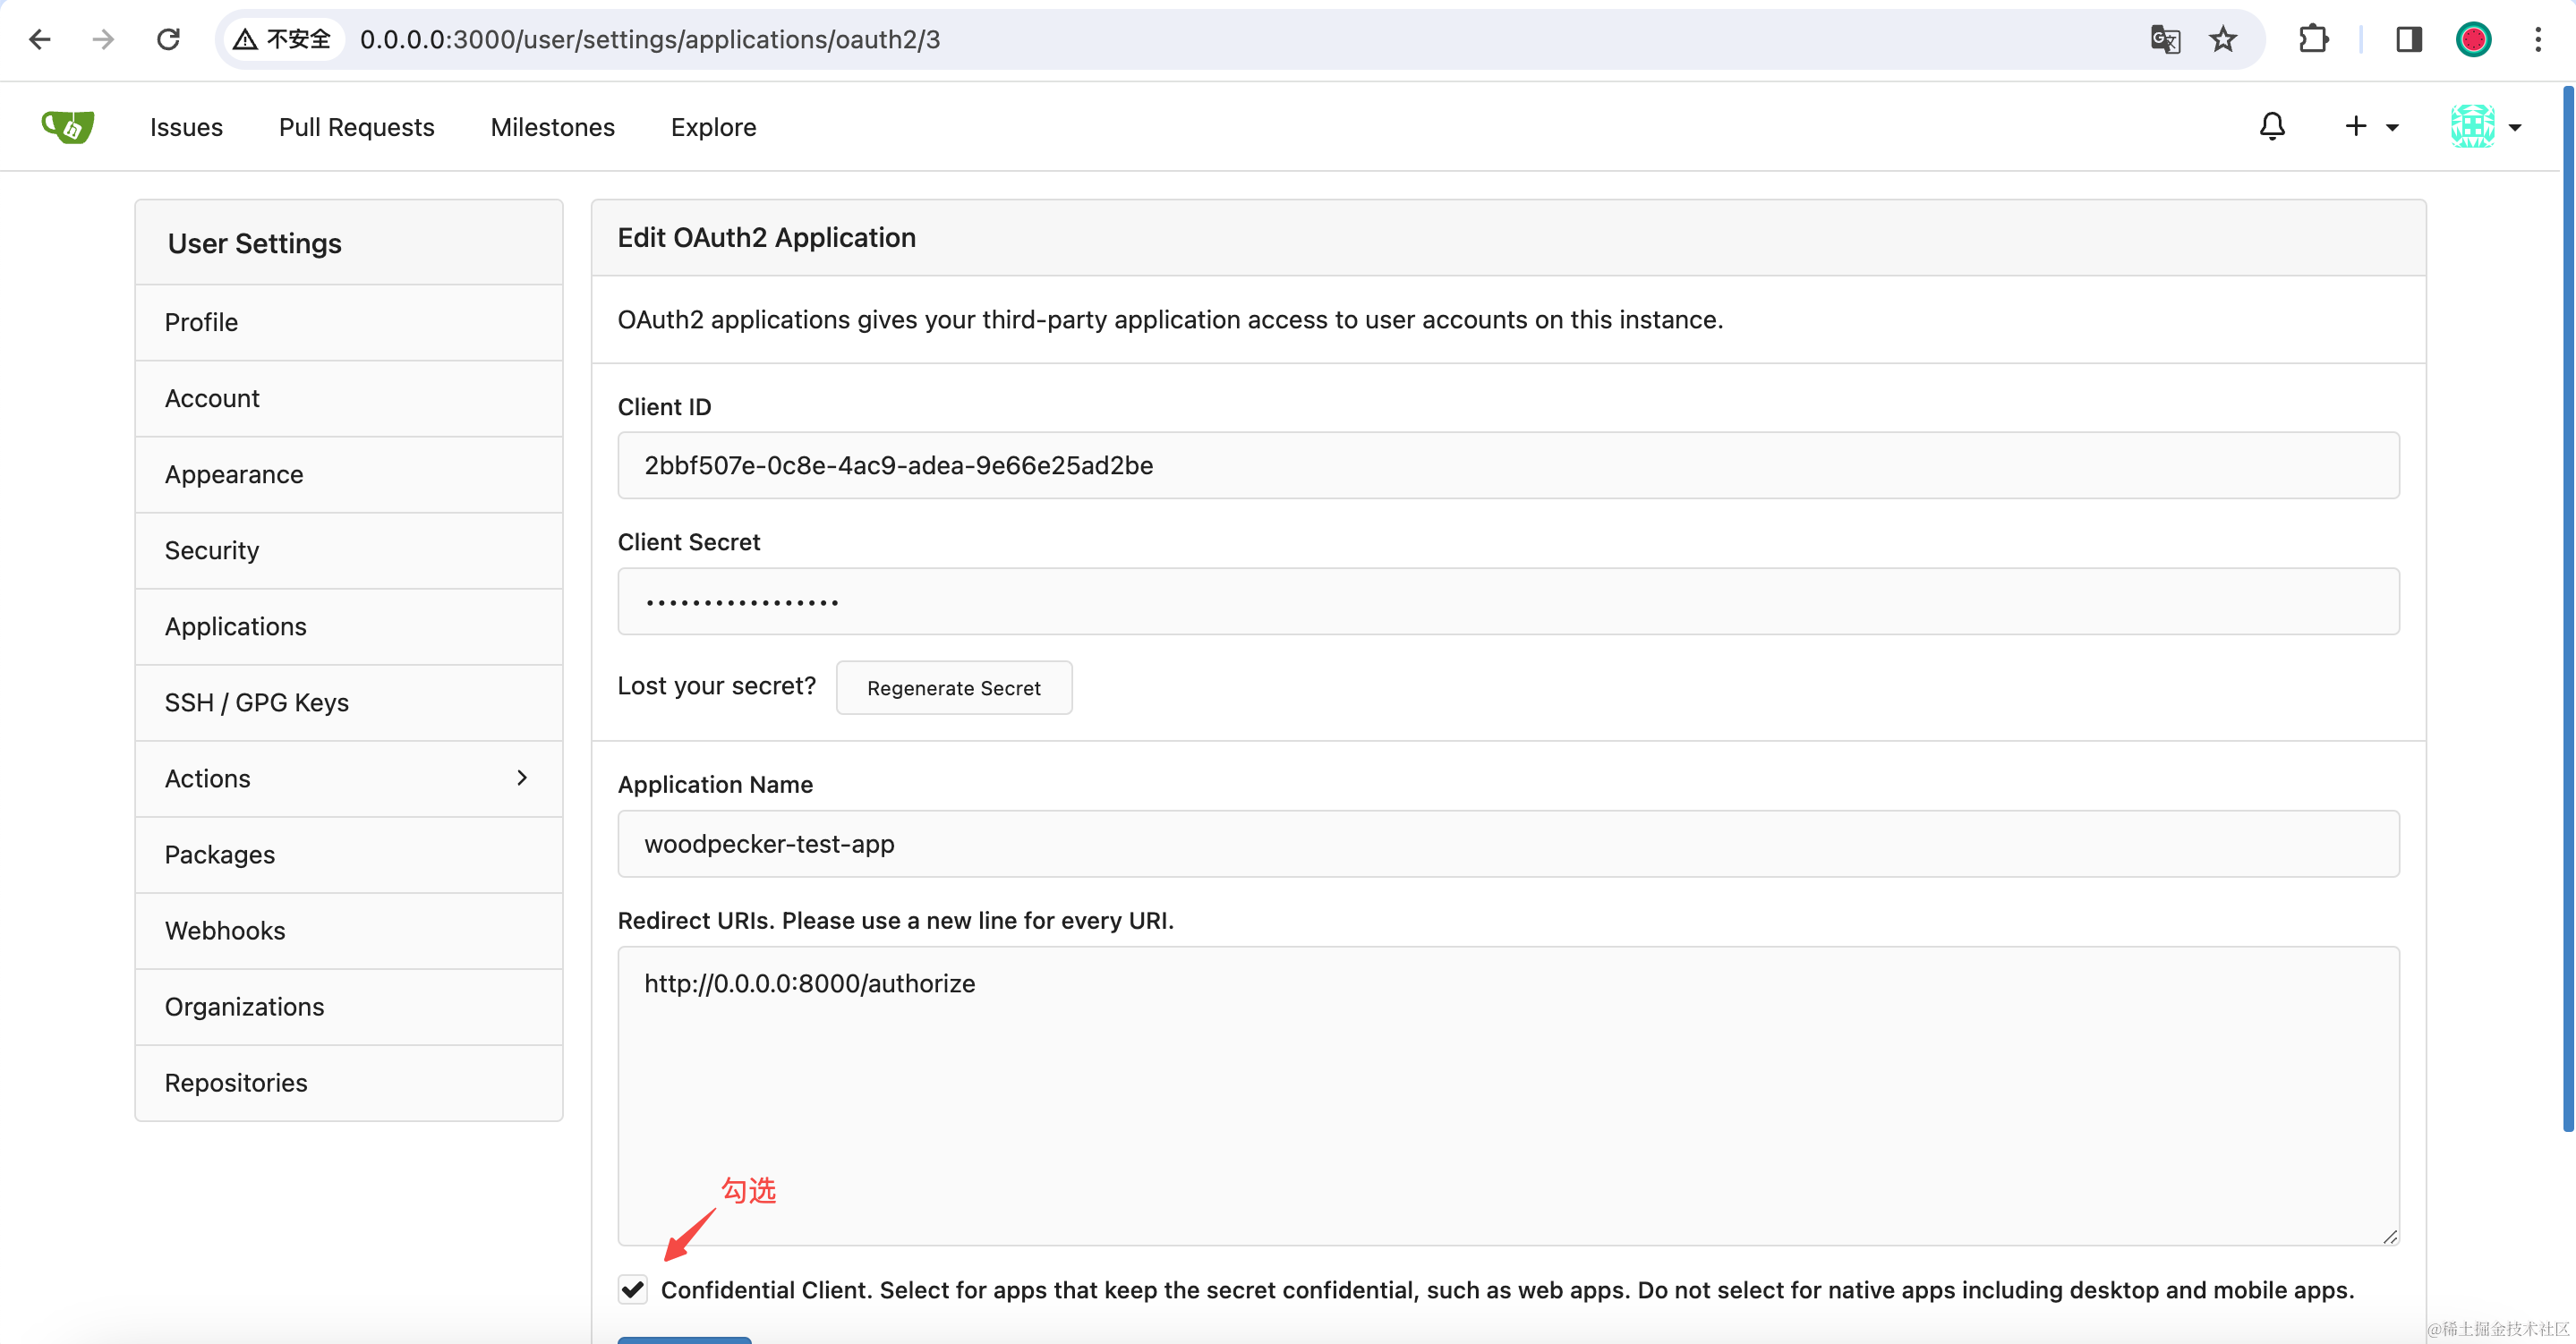Click the Client ID input field
2576x1344 pixels.
[1508, 465]
